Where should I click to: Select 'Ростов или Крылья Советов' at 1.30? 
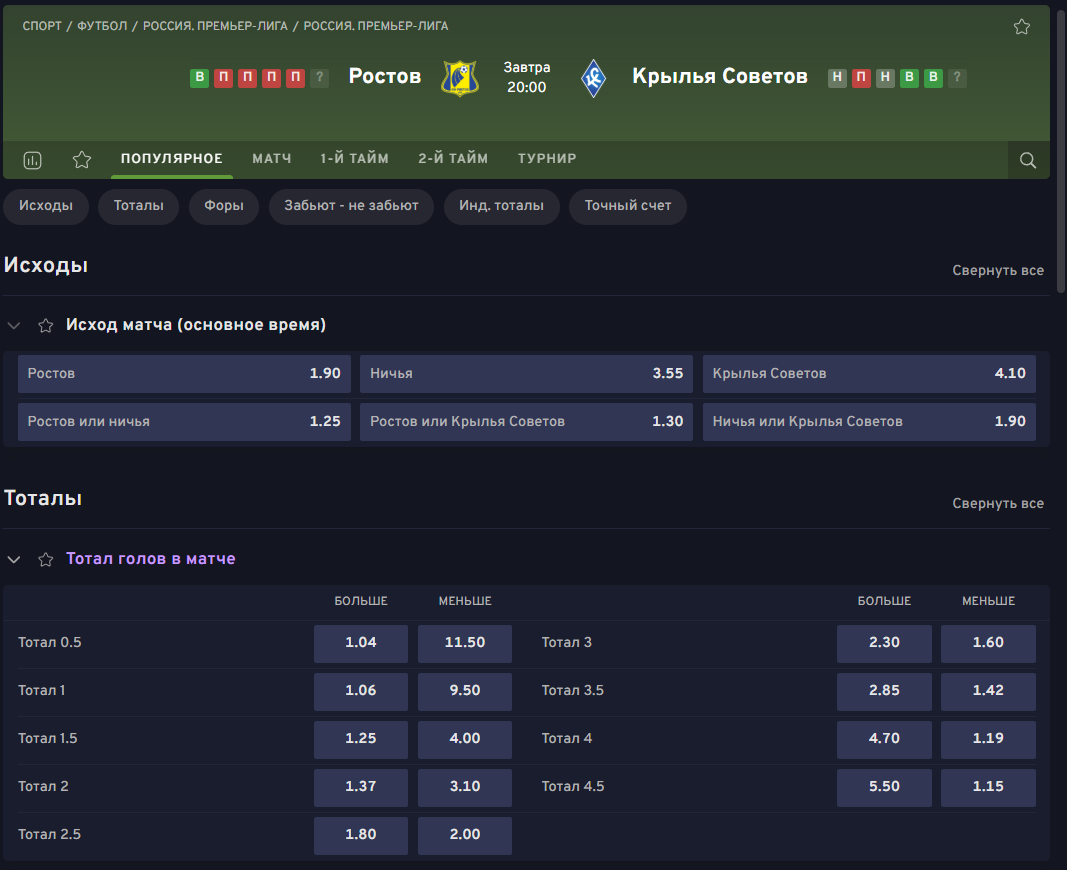pos(527,422)
